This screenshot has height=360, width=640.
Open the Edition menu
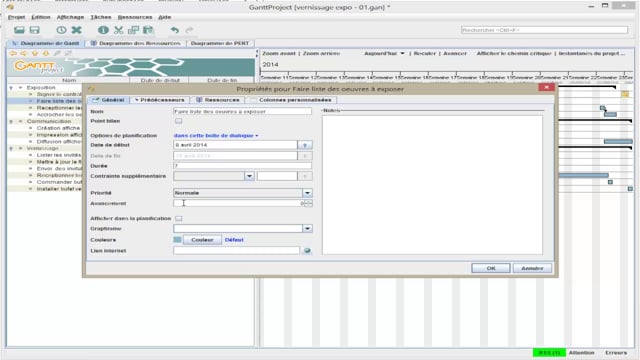tap(41, 17)
